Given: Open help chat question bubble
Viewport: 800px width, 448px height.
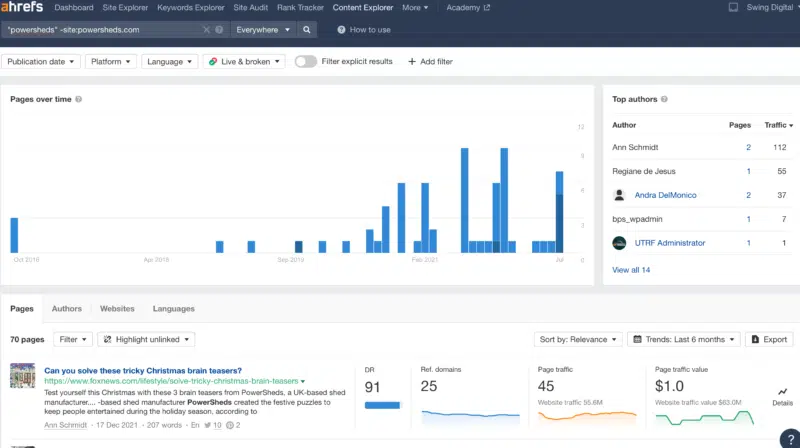Looking at the screenshot, I should (791, 439).
